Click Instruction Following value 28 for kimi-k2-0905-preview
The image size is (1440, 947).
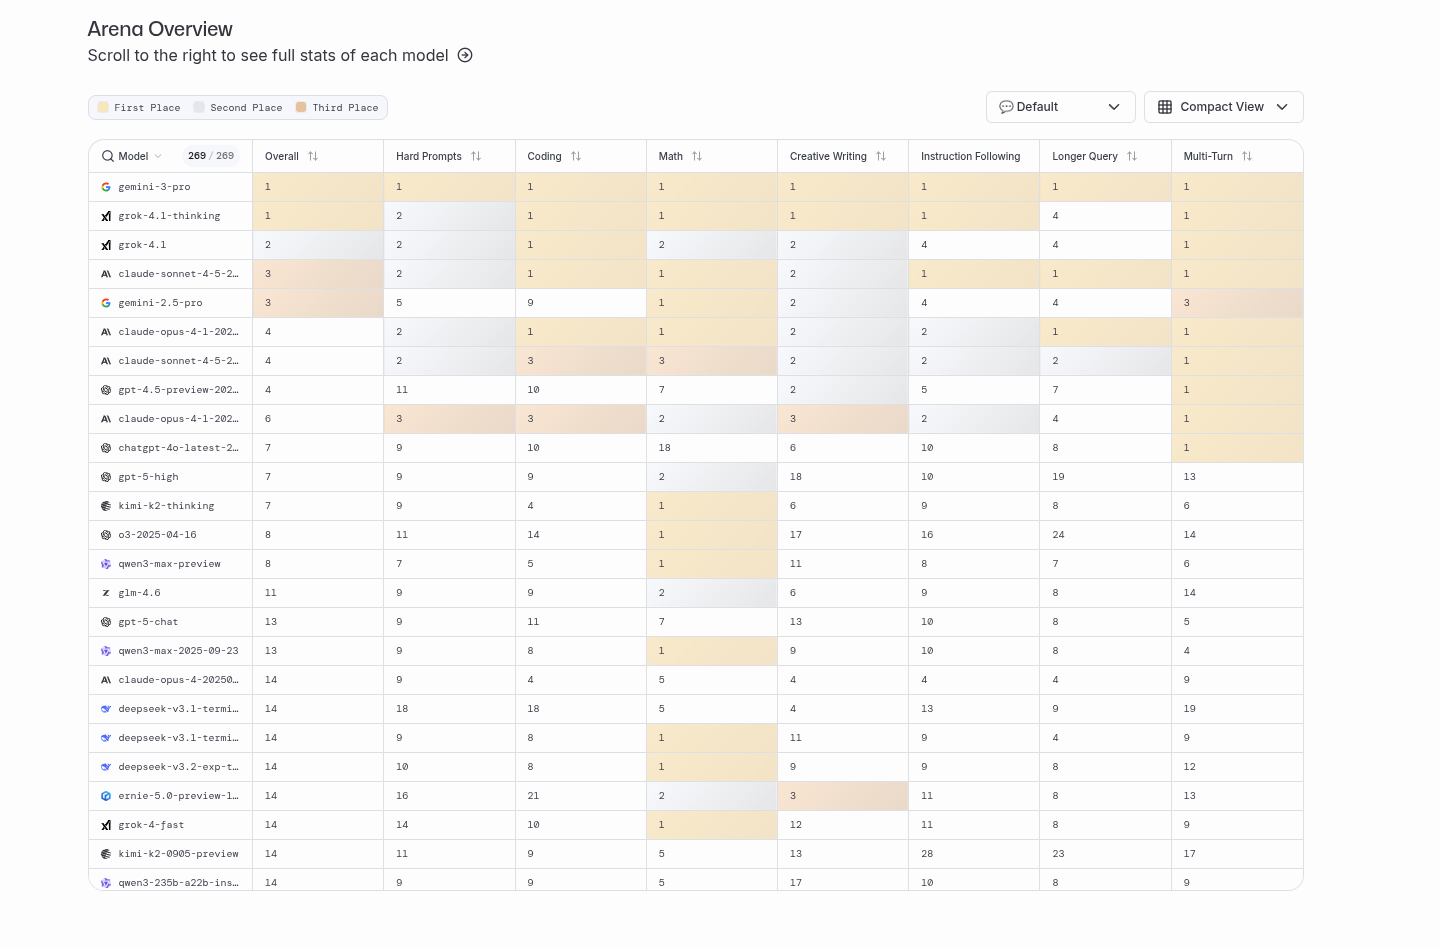(927, 854)
